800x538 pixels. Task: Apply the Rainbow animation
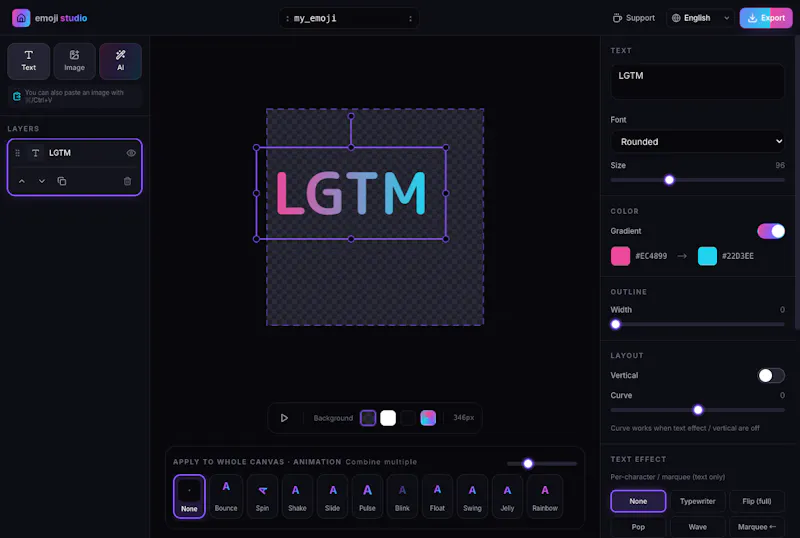coord(545,497)
